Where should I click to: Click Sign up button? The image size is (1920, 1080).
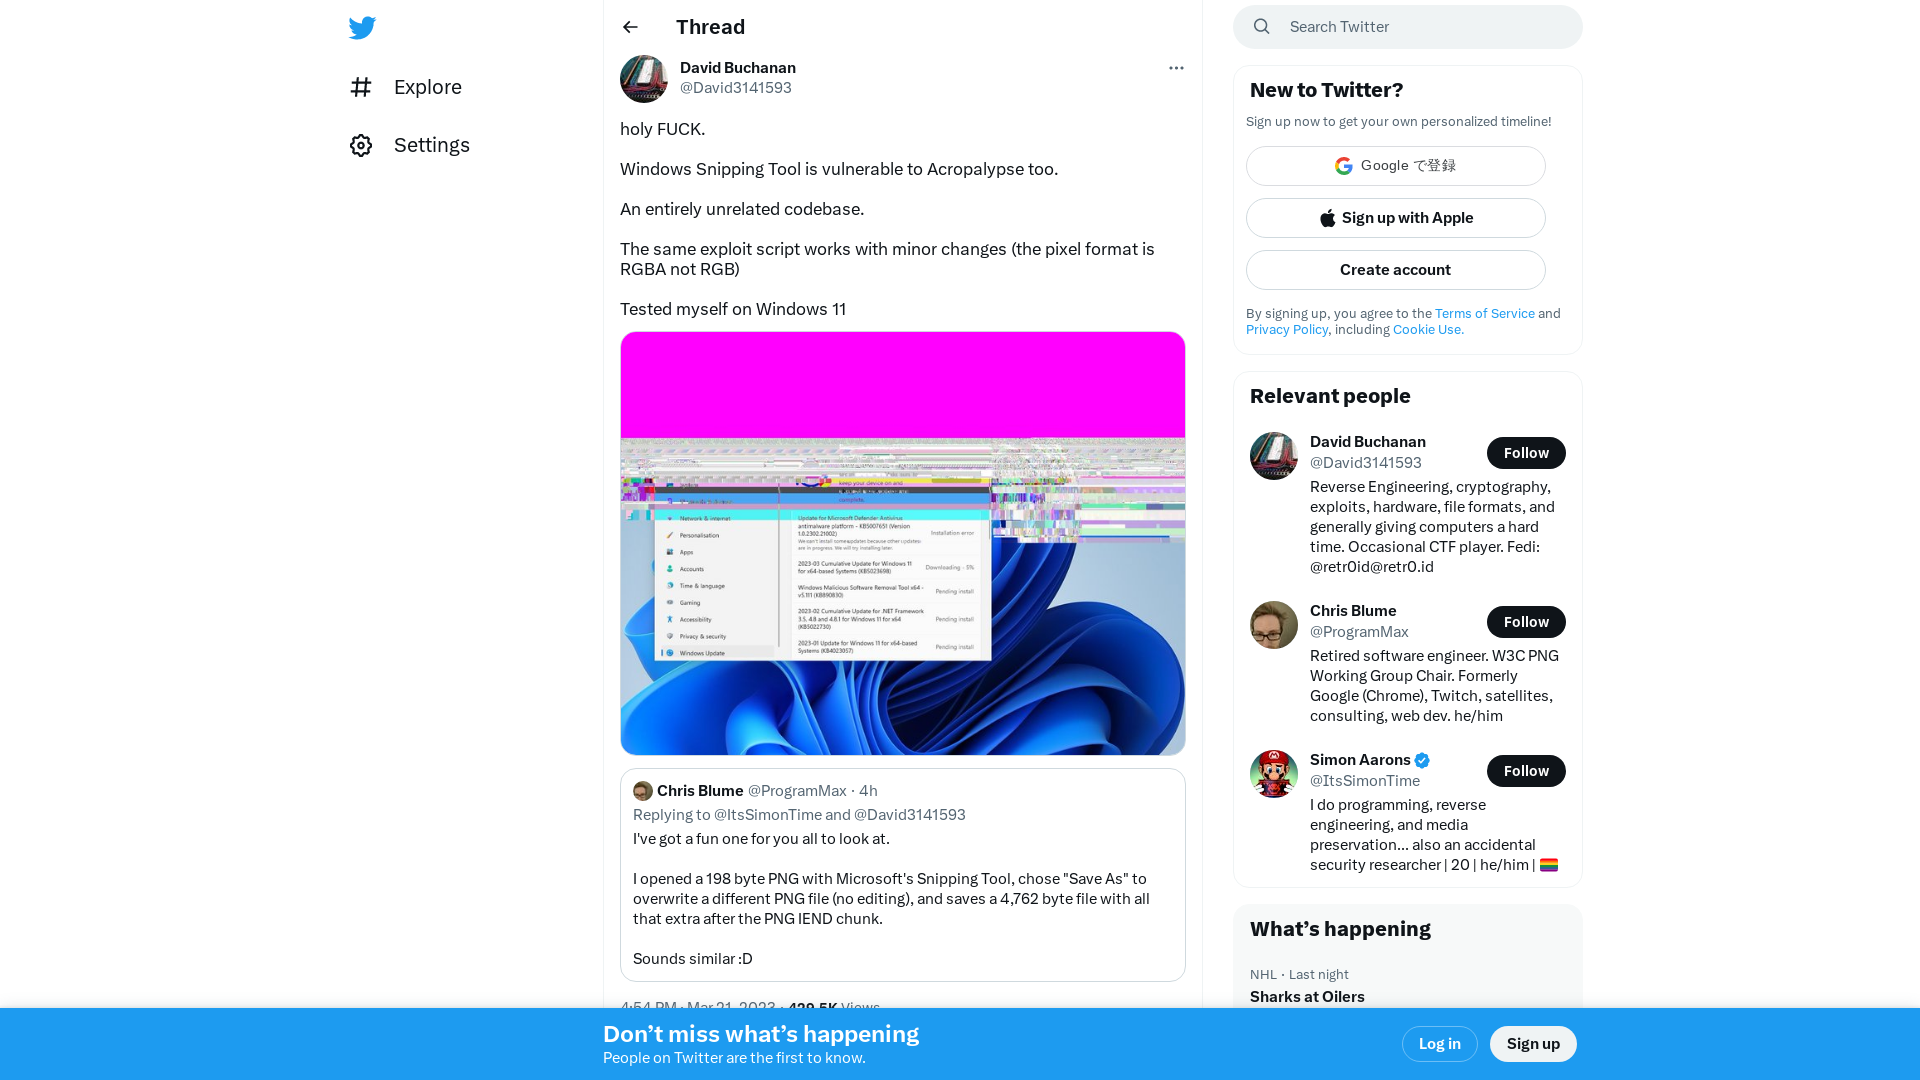[x=1534, y=1043]
